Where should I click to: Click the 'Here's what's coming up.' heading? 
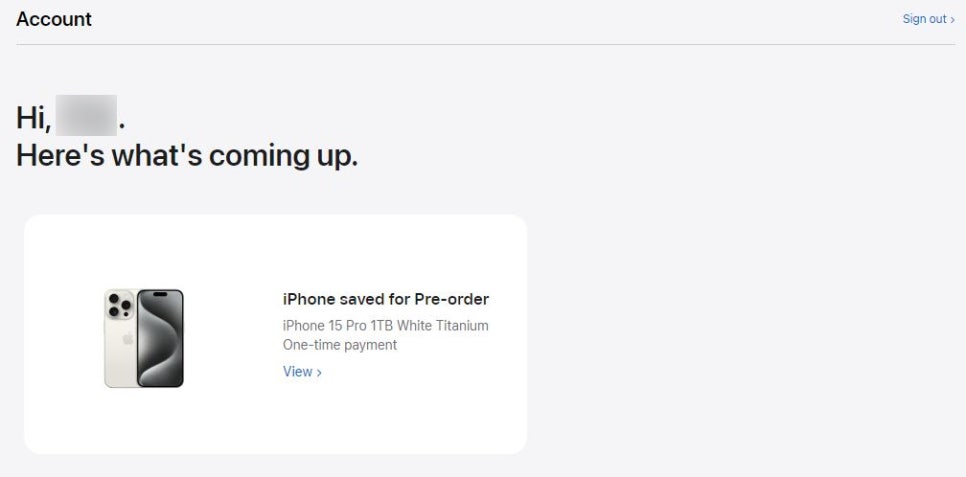click(x=187, y=156)
